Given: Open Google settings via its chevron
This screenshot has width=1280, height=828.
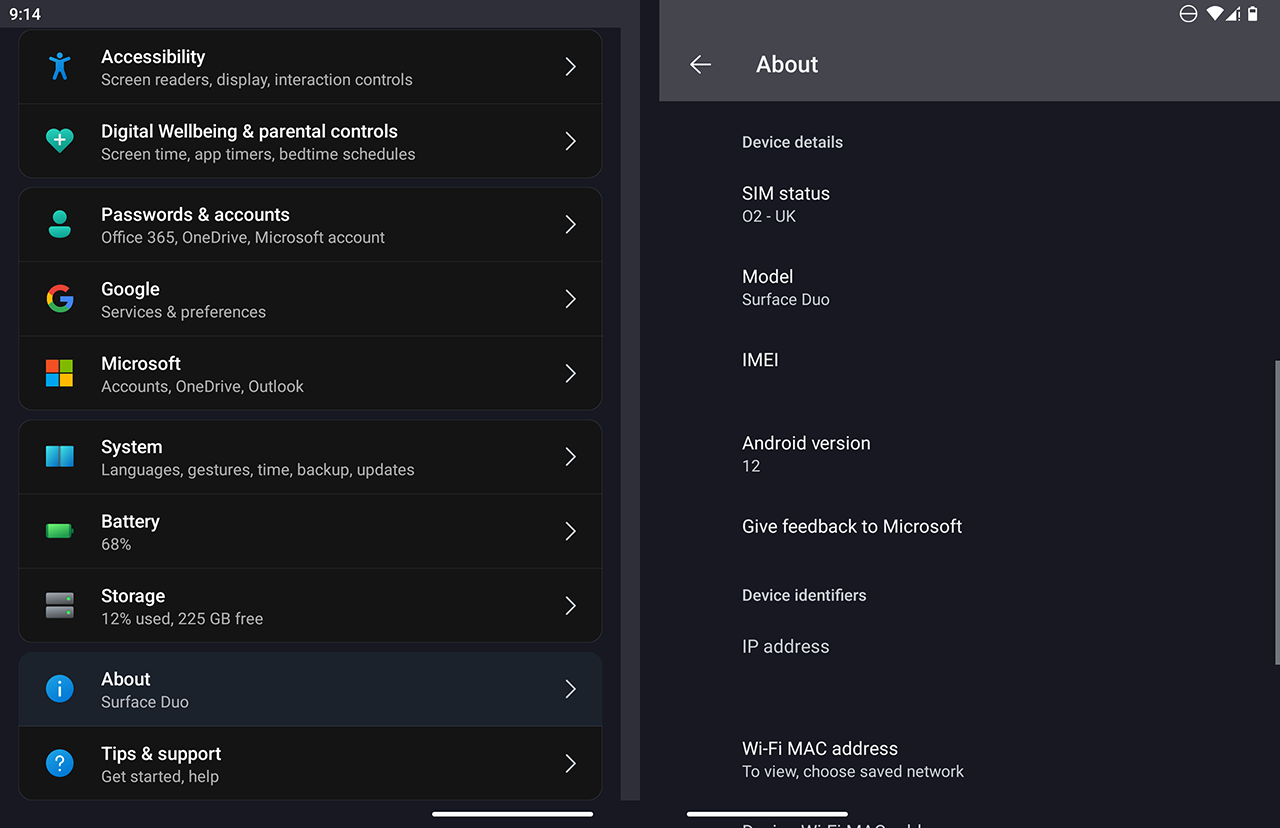Looking at the screenshot, I should point(570,298).
